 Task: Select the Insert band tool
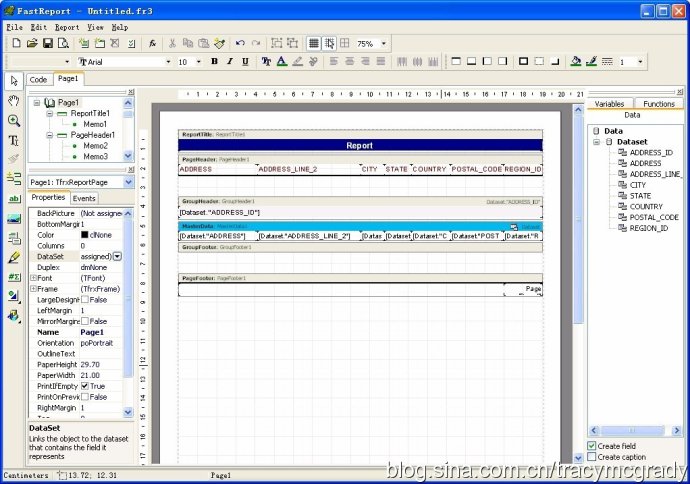click(14, 179)
